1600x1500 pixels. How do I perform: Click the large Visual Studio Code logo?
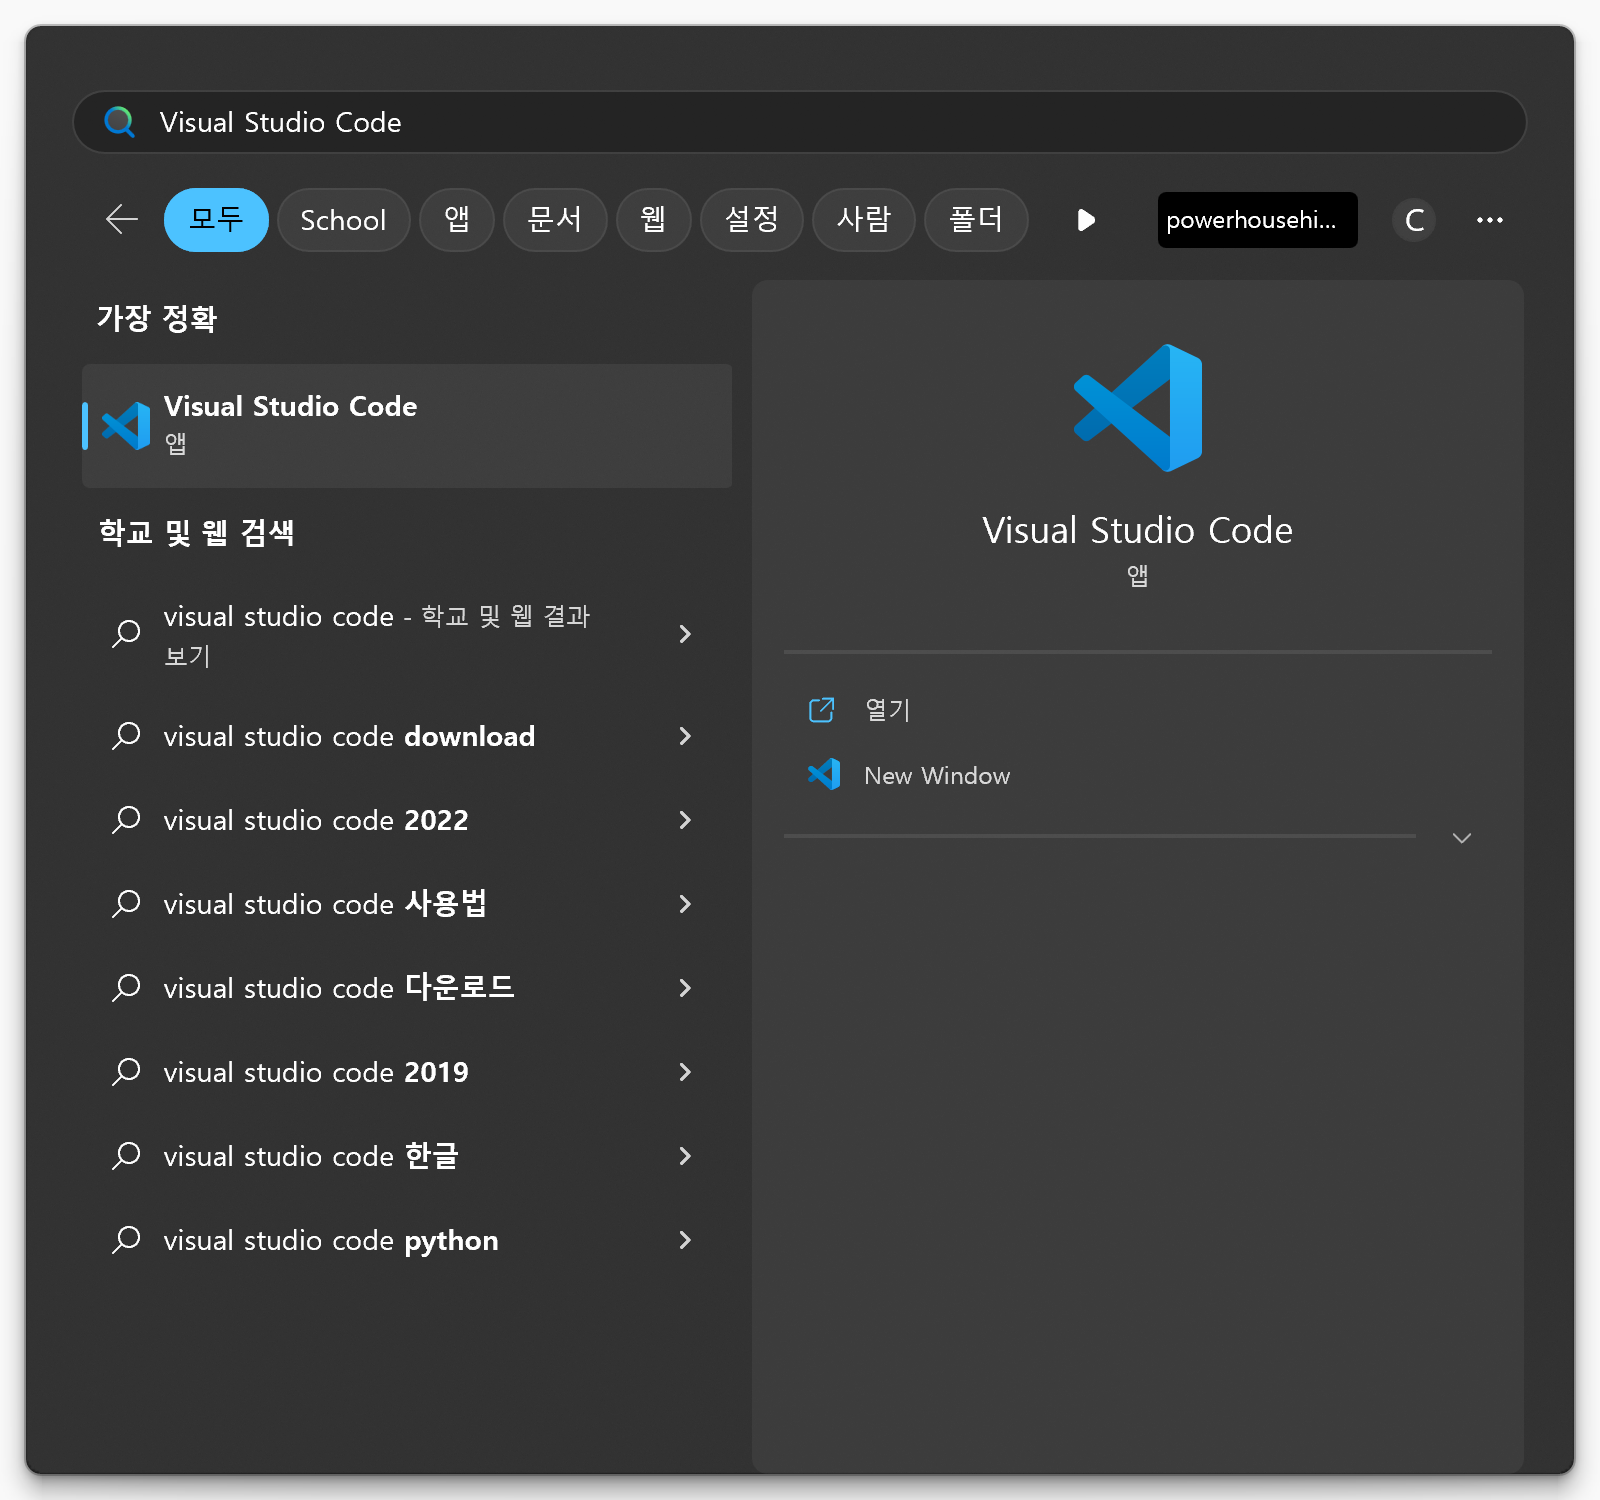tap(1138, 408)
